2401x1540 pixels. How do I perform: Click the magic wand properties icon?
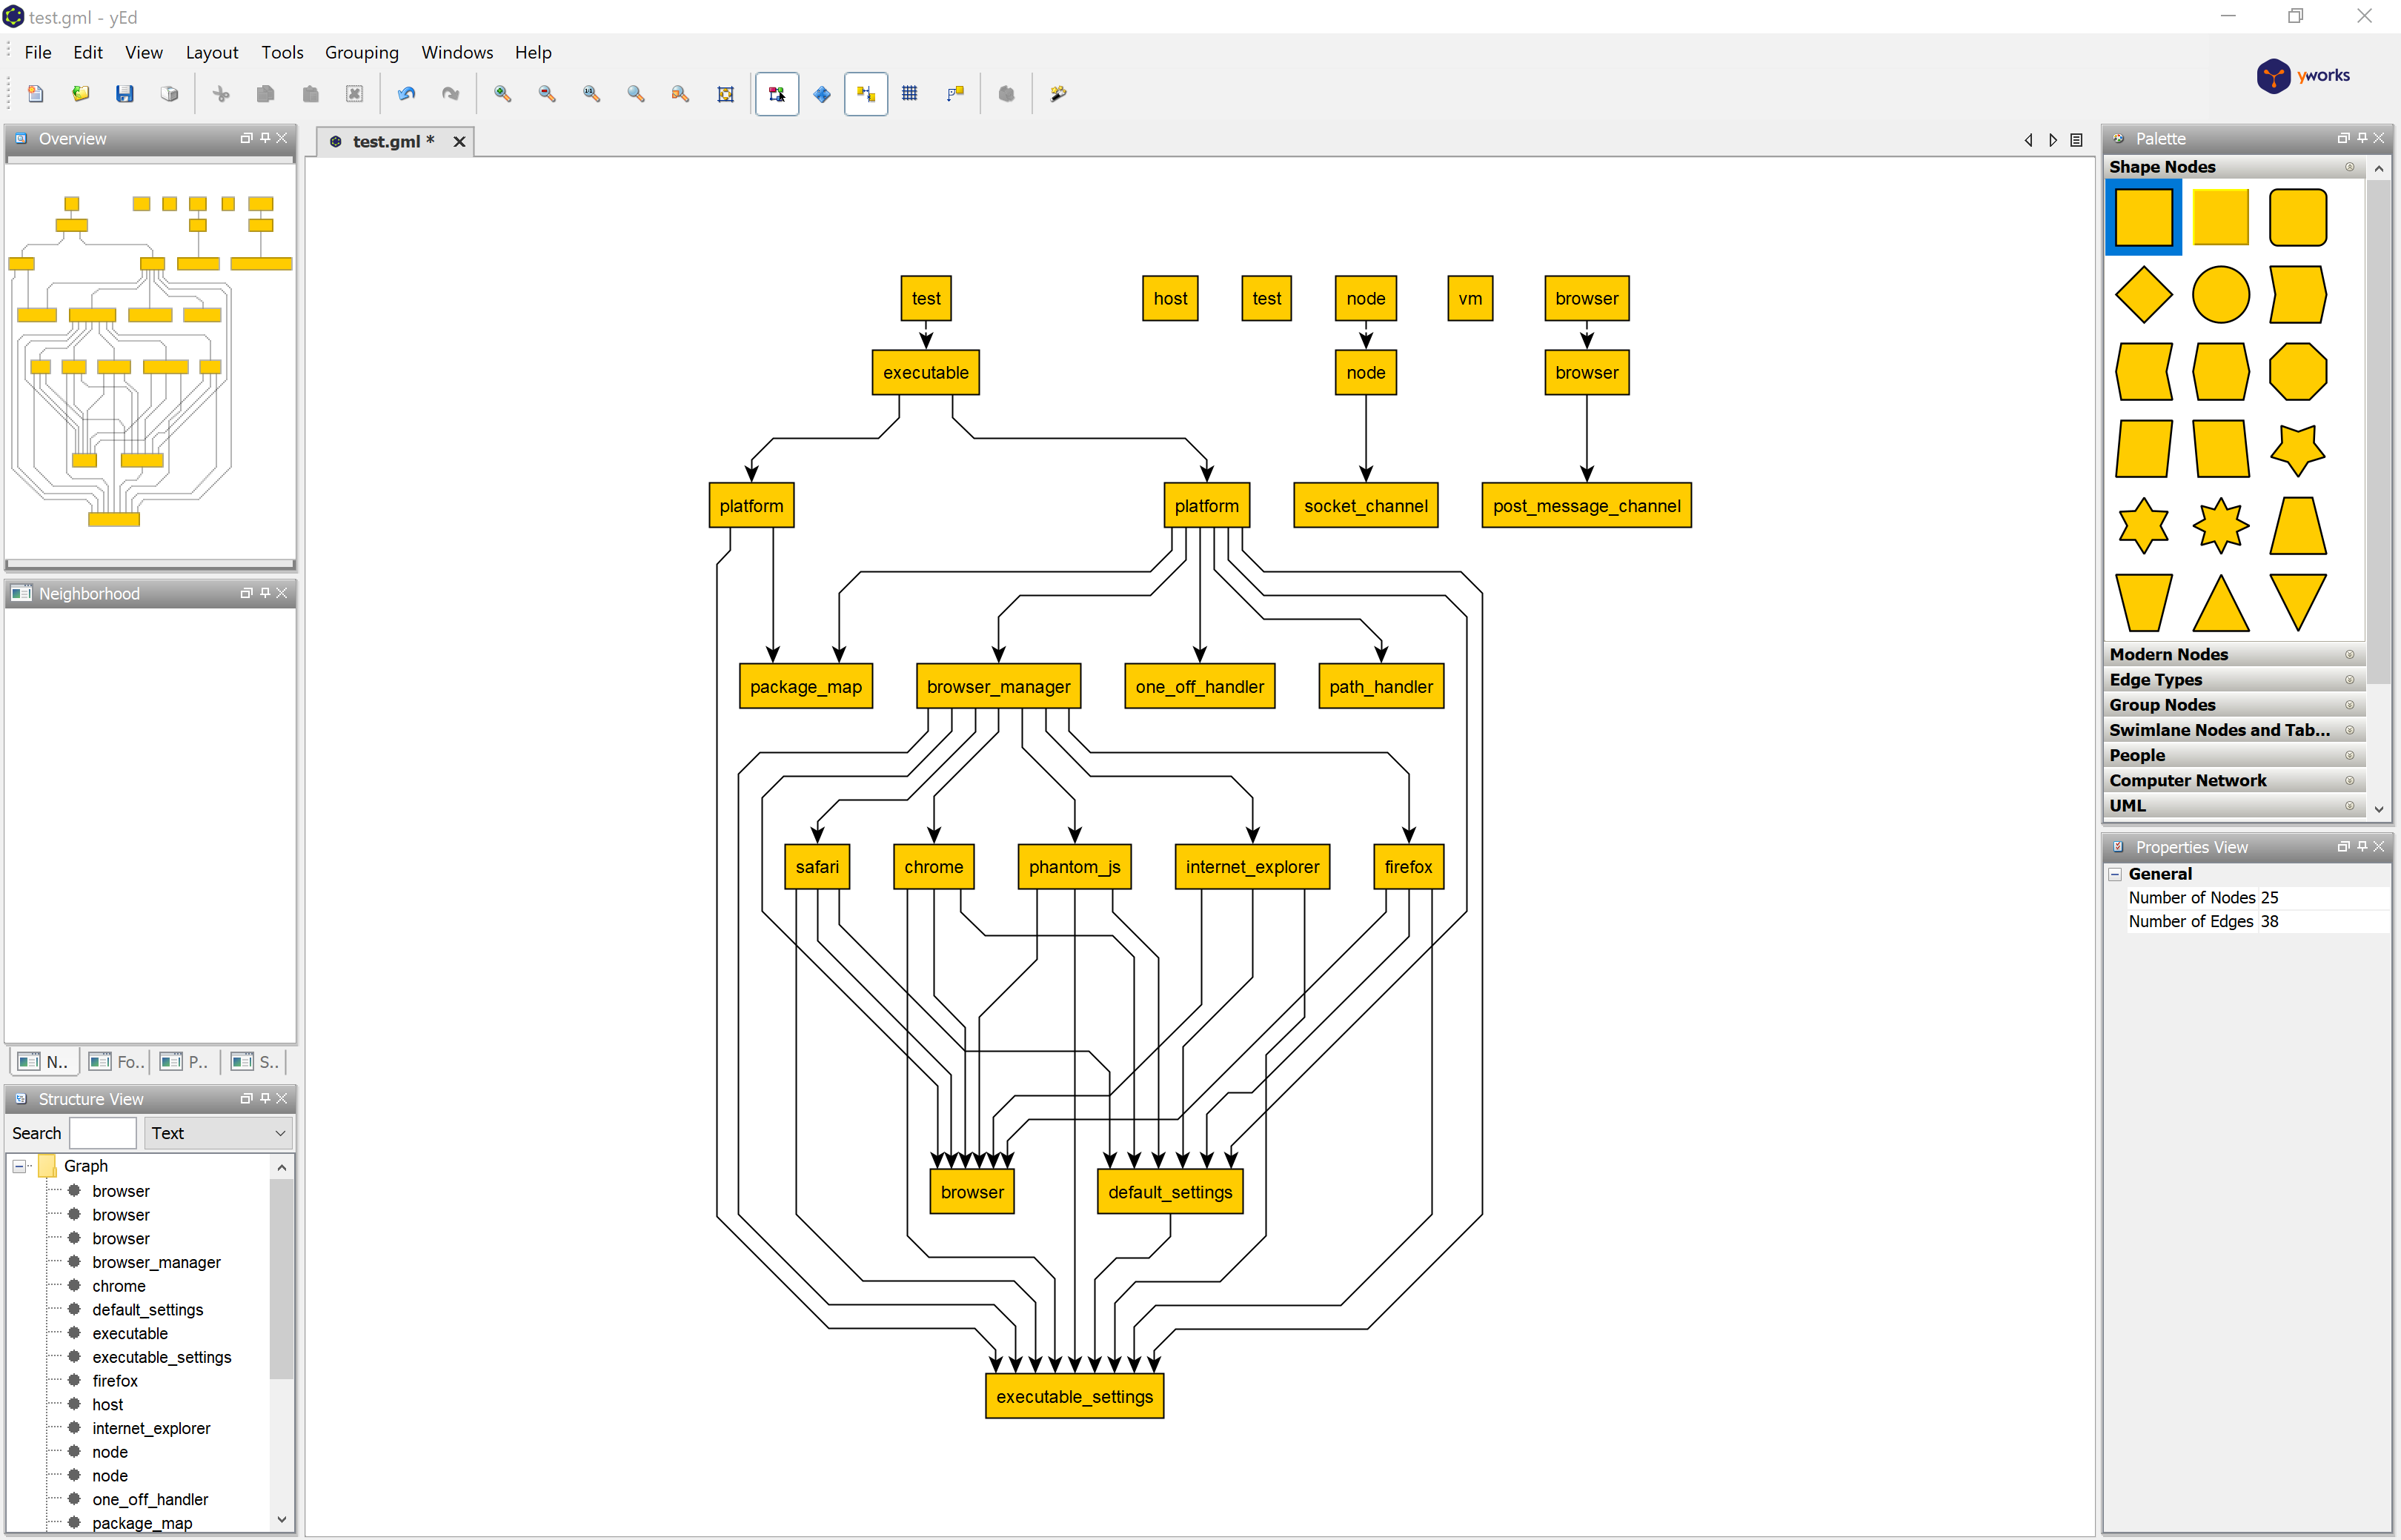[1058, 94]
